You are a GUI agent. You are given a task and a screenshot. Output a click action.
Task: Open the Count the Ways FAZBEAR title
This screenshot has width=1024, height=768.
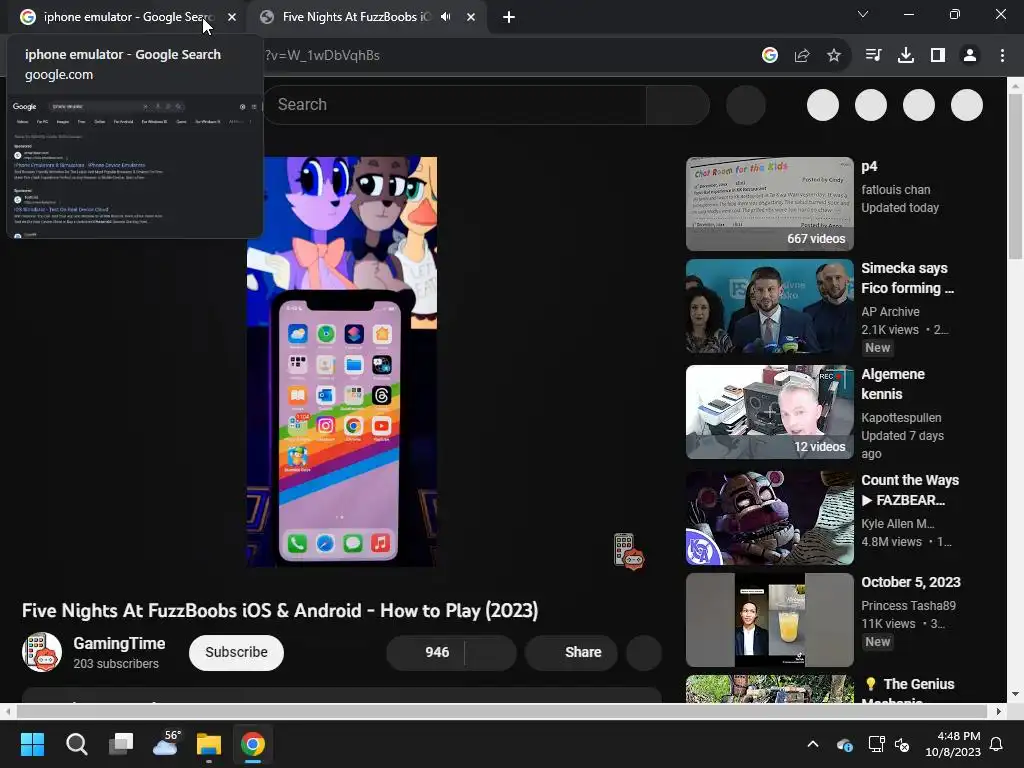pos(910,490)
